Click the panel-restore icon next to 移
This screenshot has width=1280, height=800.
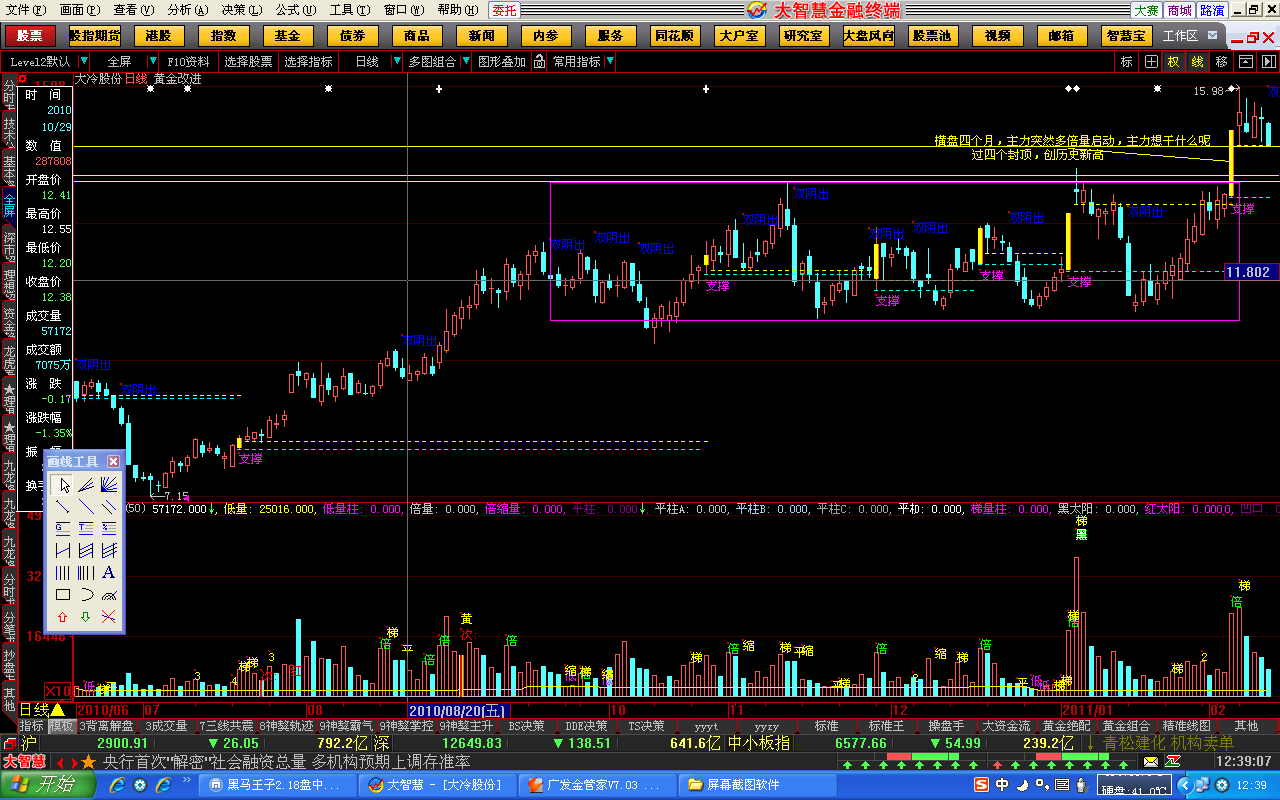pos(1246,61)
